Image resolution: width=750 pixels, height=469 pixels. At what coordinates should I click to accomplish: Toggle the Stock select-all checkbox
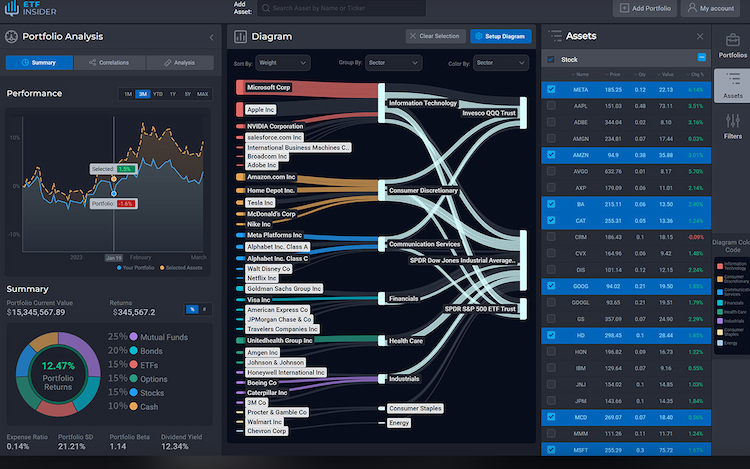click(x=552, y=59)
